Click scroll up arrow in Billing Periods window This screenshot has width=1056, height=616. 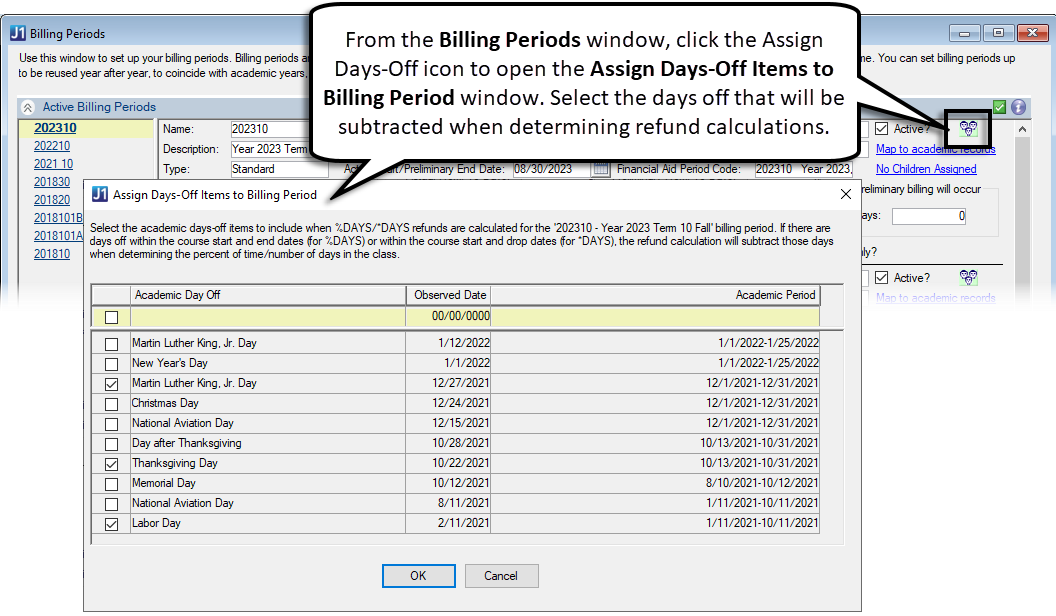[1022, 129]
